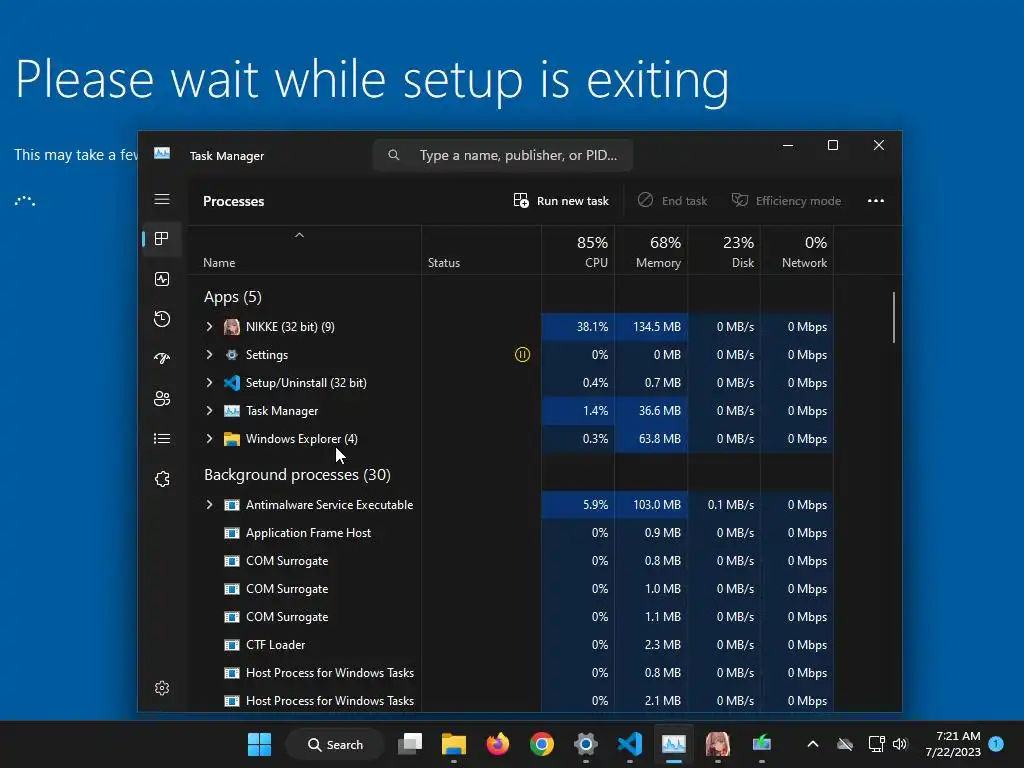Click the process list vertical scrollbar
Image resolution: width=1024 pixels, height=768 pixels.
893,317
